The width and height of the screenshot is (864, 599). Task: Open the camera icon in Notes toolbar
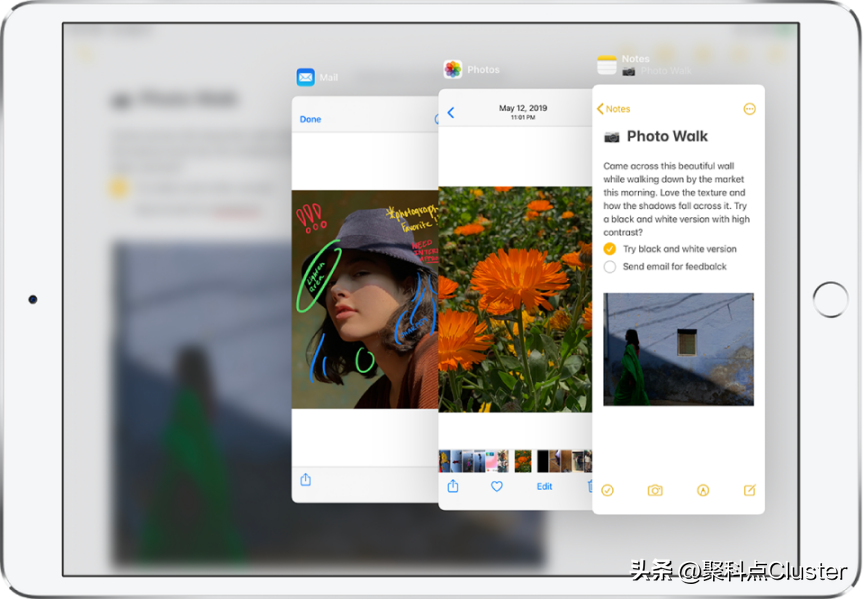coord(655,490)
